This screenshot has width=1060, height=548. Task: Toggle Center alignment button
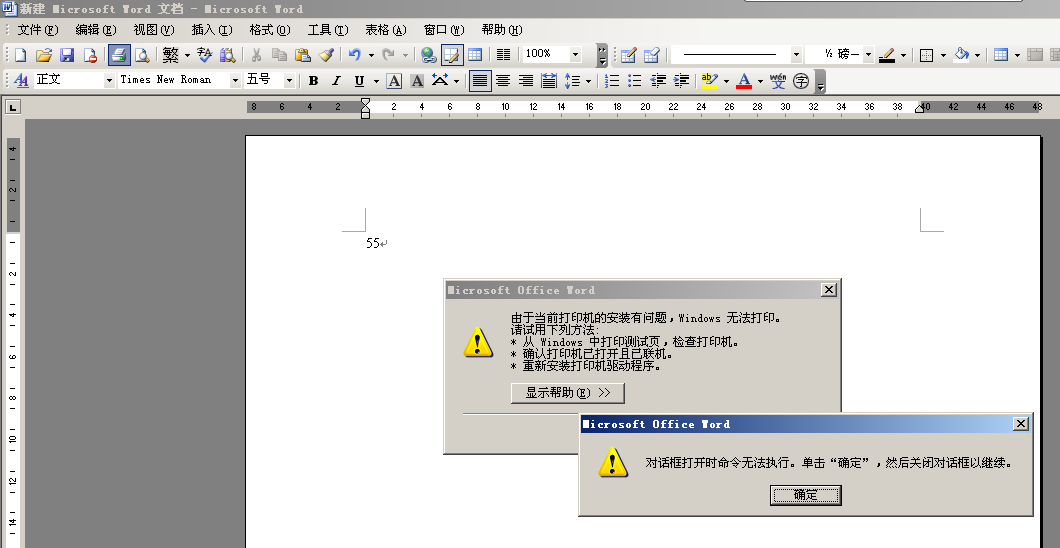(x=503, y=81)
